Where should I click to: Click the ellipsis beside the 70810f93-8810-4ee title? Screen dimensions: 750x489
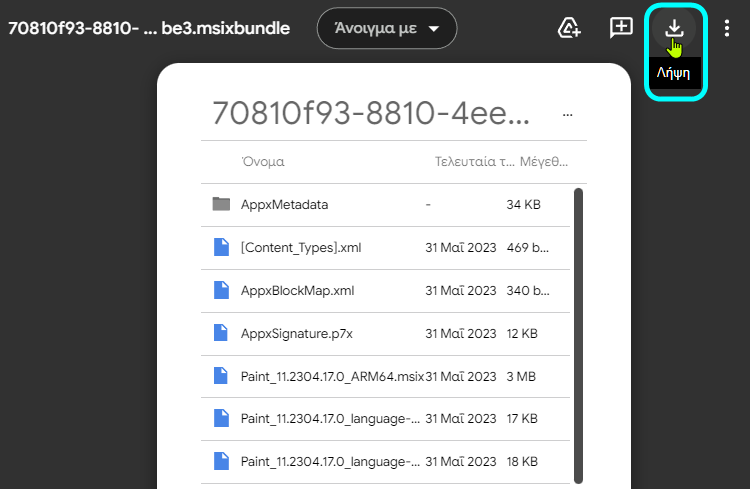[x=567, y=115]
